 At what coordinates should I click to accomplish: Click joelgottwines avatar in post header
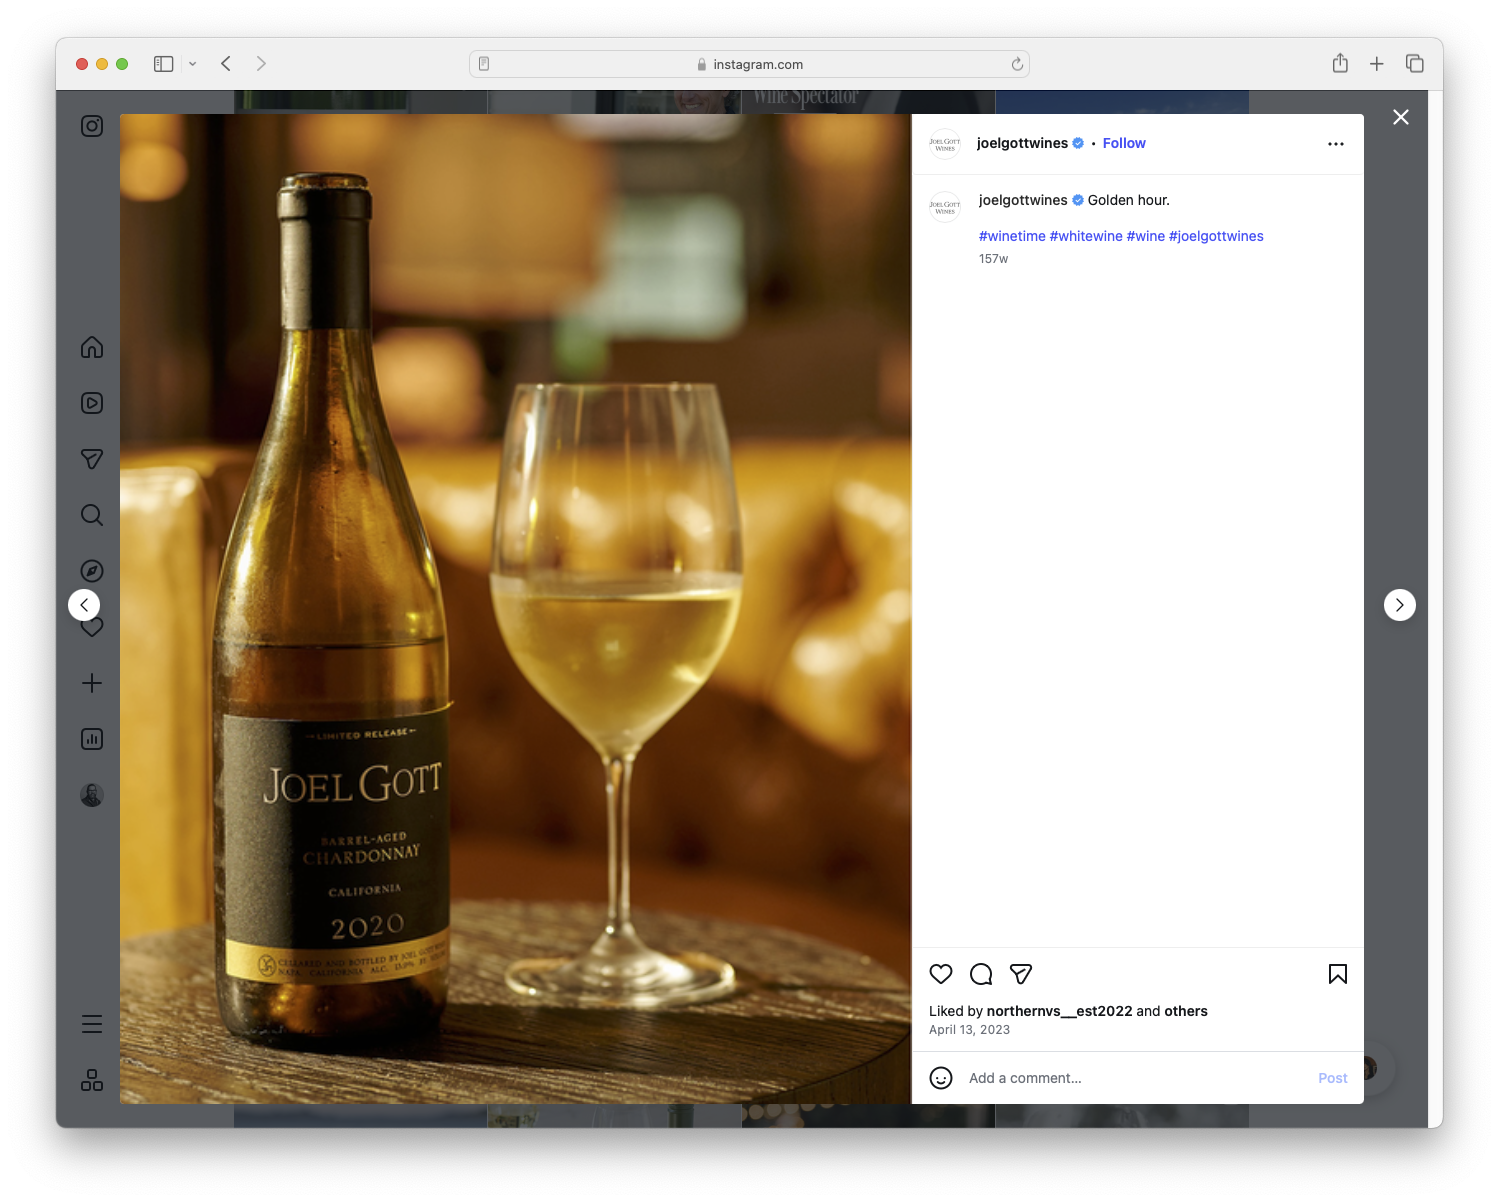[x=945, y=144]
